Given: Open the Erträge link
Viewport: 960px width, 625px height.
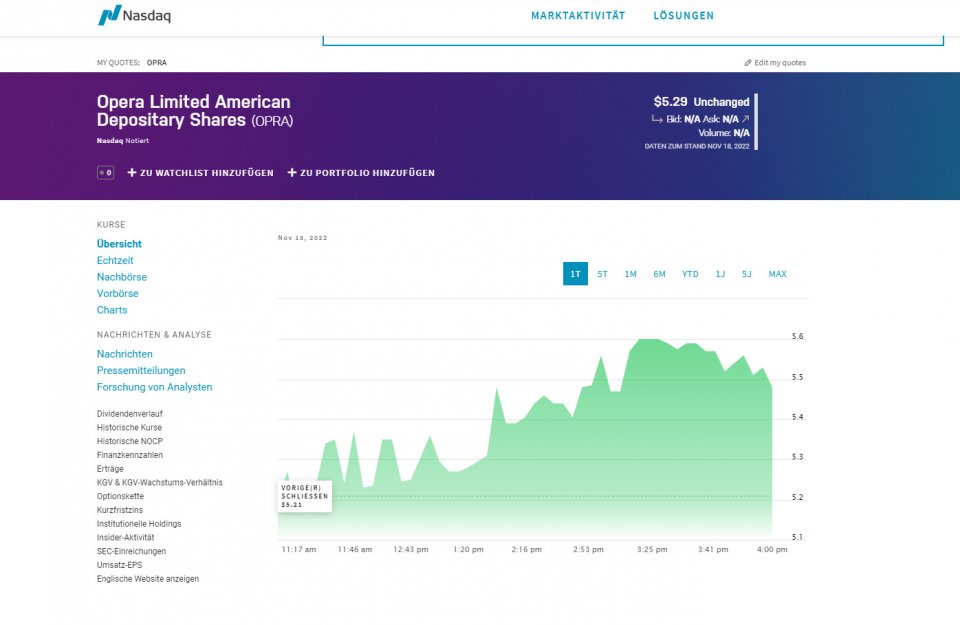Looking at the screenshot, I should 110,469.
